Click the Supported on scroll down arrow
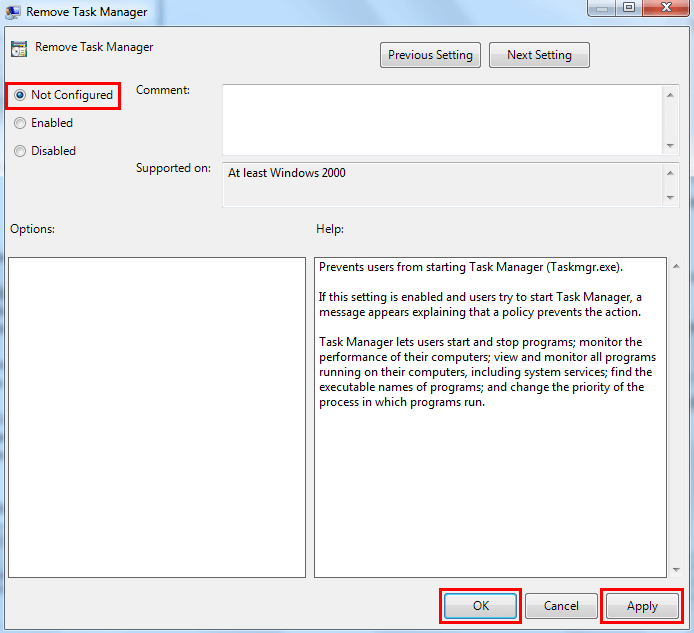694x633 pixels. 670,198
